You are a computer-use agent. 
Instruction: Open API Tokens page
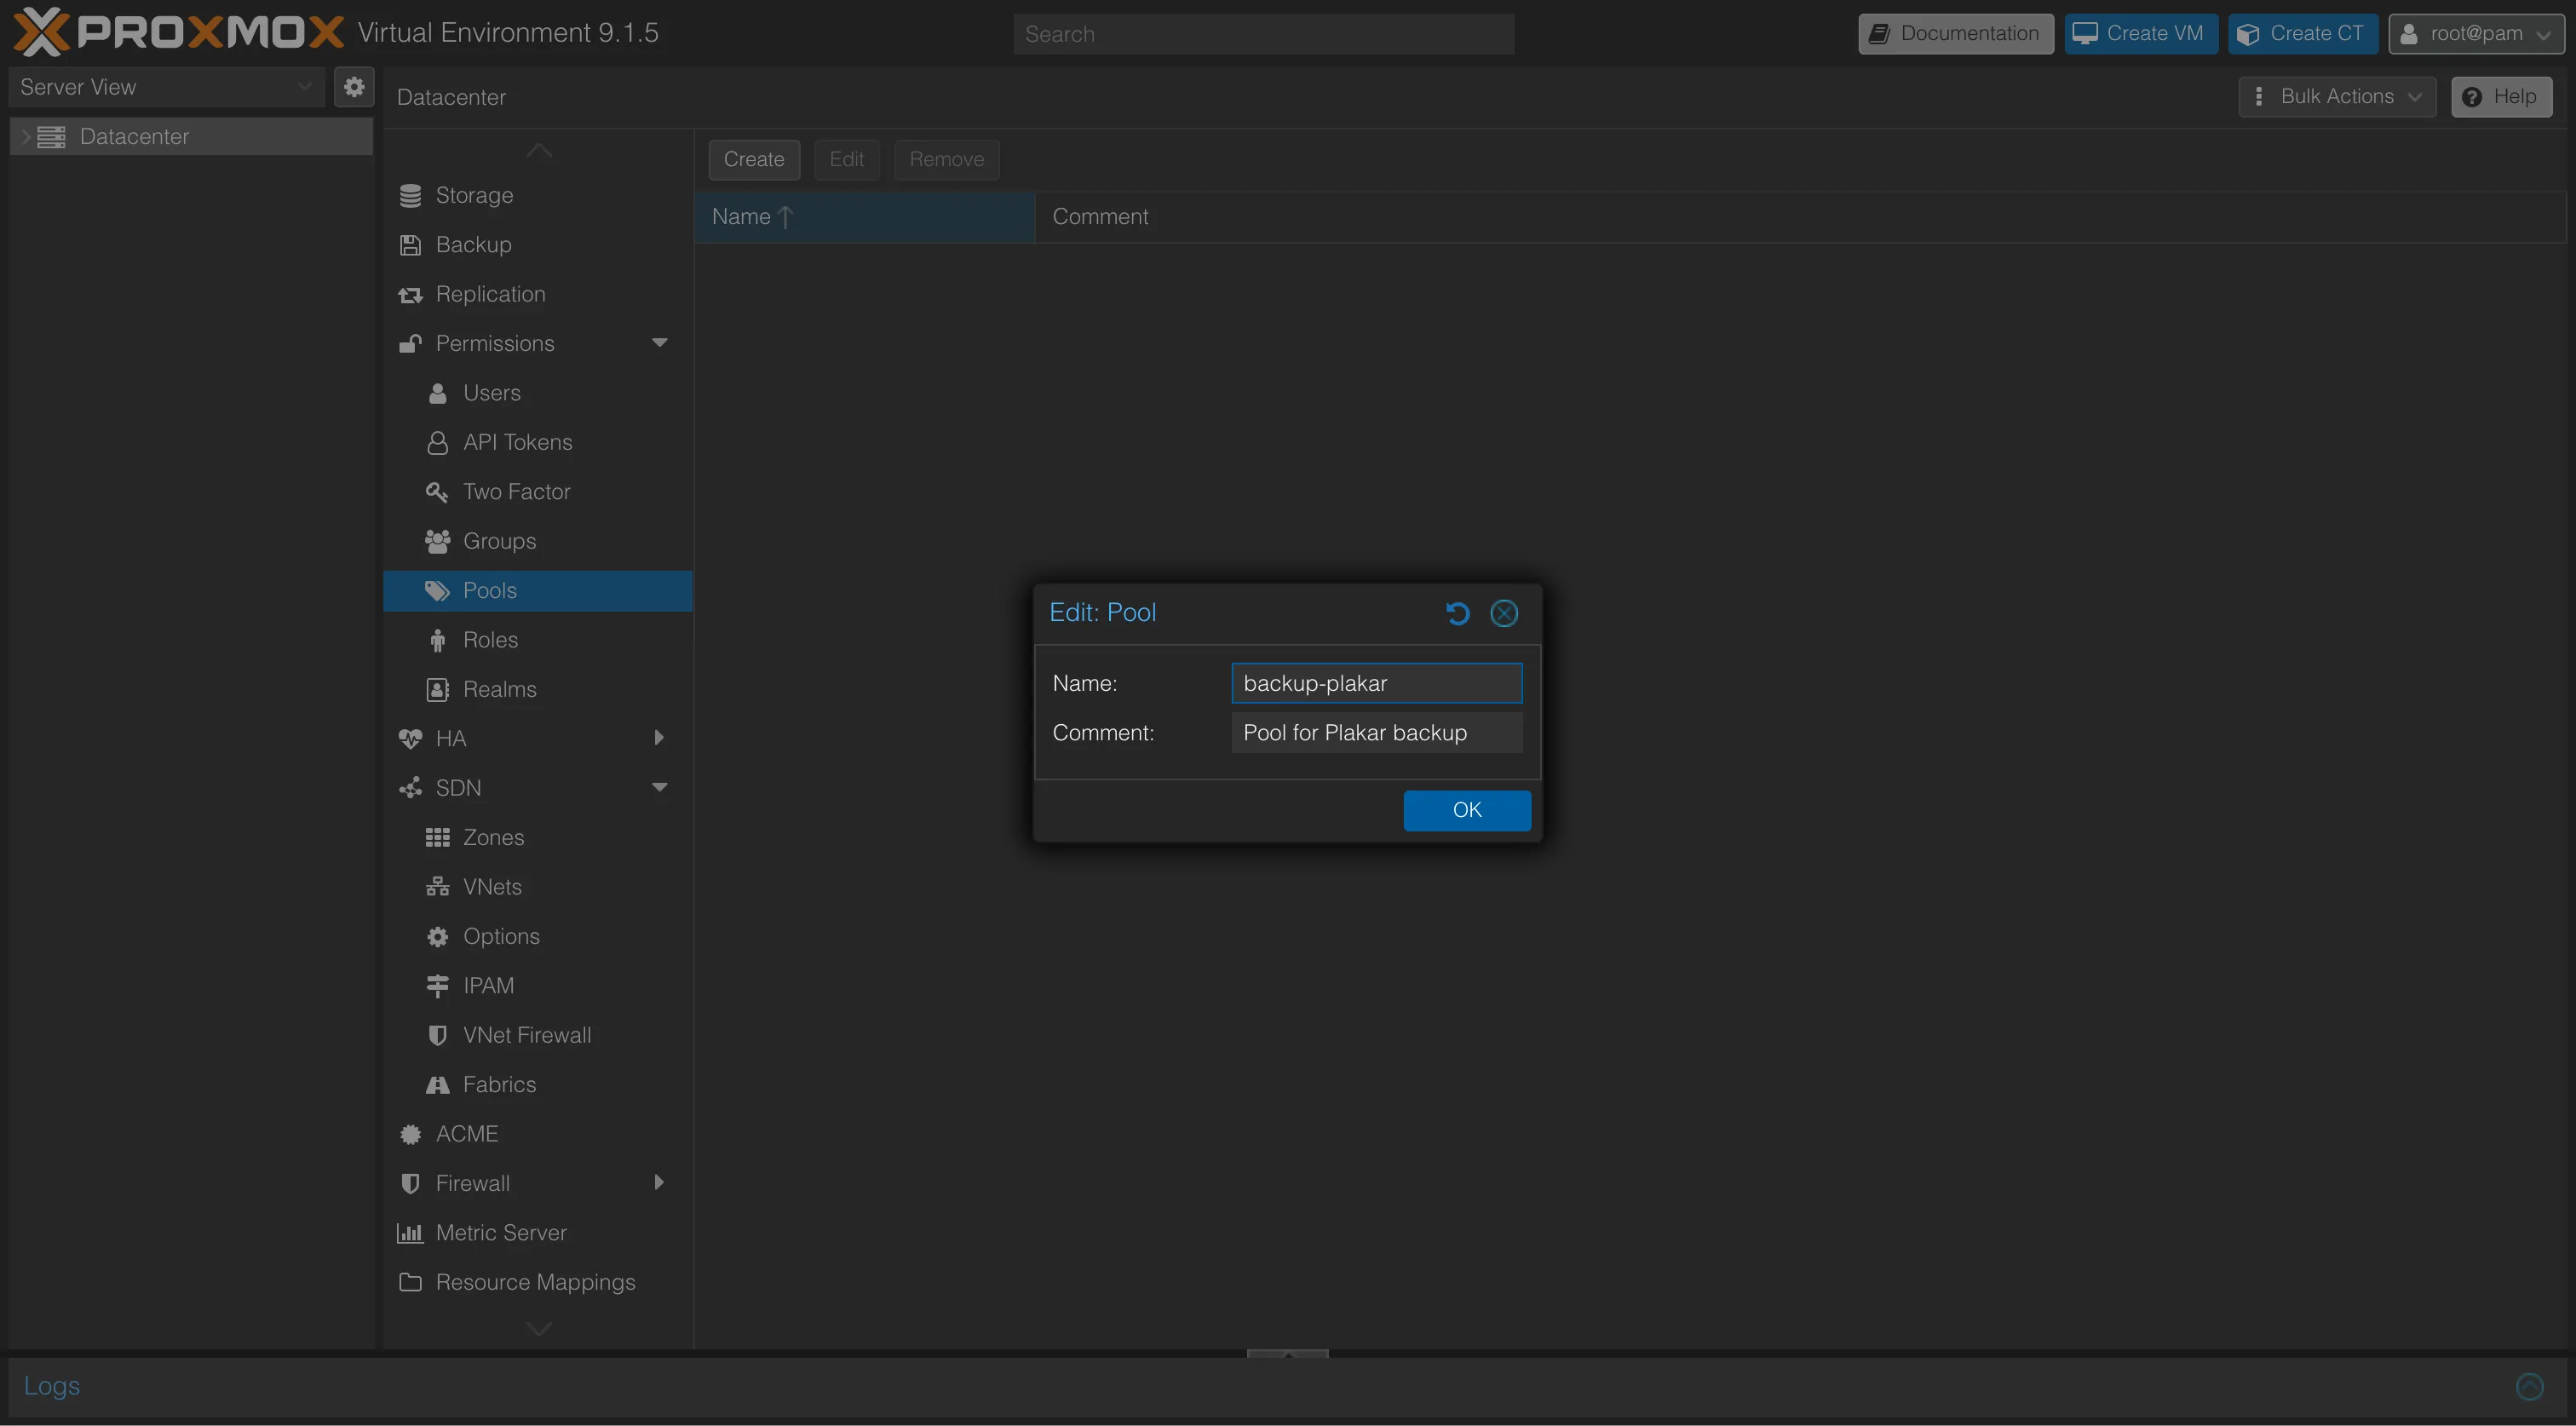[x=537, y=442]
